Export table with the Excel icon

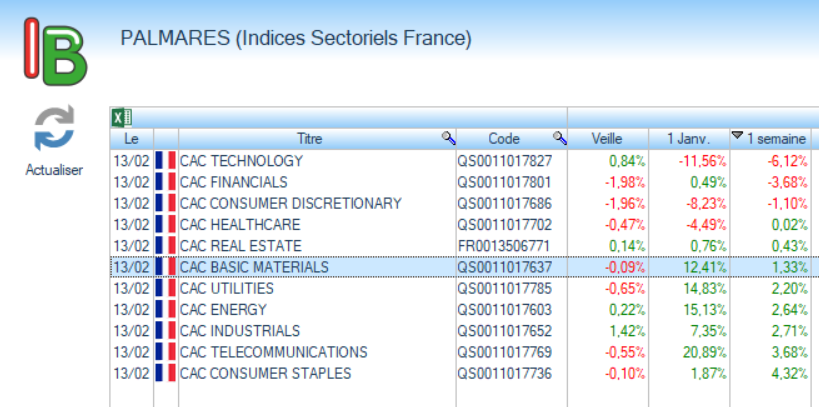point(122,117)
